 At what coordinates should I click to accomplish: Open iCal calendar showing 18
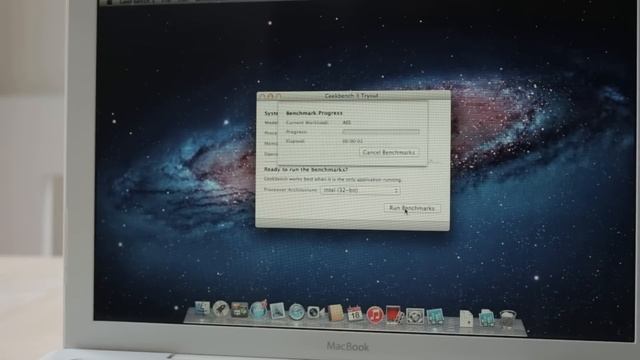click(355, 314)
